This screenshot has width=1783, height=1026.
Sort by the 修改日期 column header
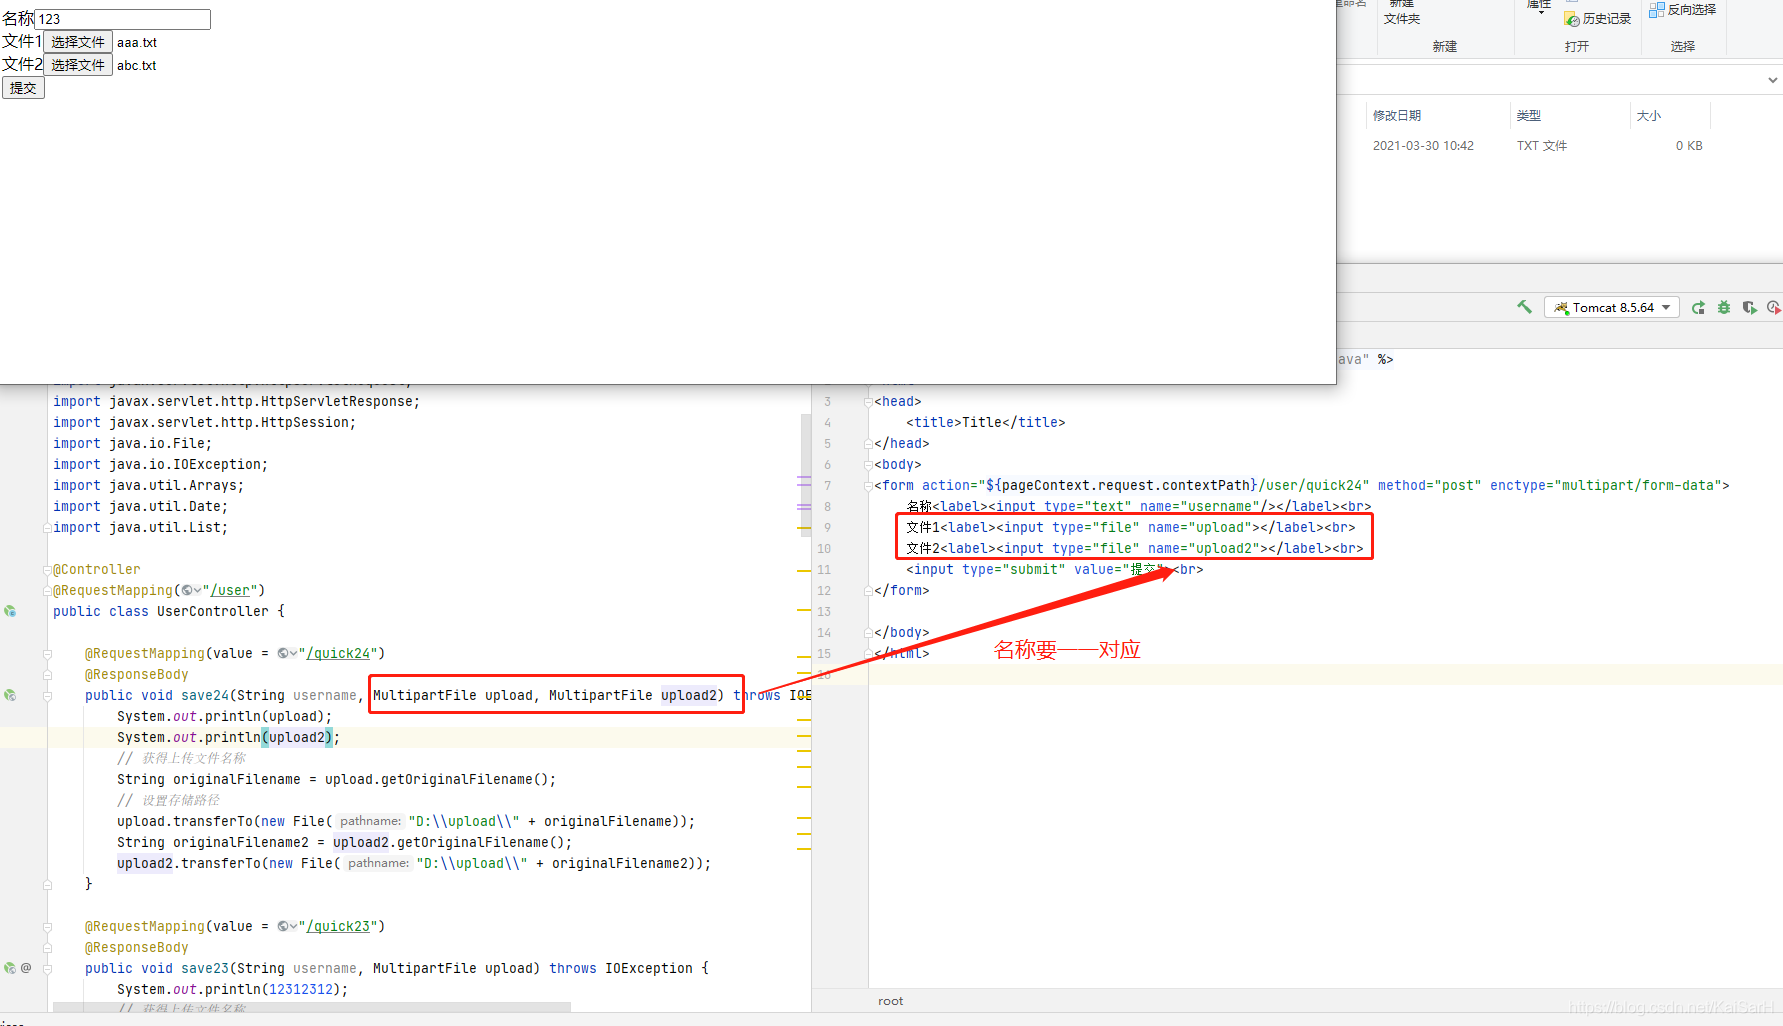tap(1397, 116)
